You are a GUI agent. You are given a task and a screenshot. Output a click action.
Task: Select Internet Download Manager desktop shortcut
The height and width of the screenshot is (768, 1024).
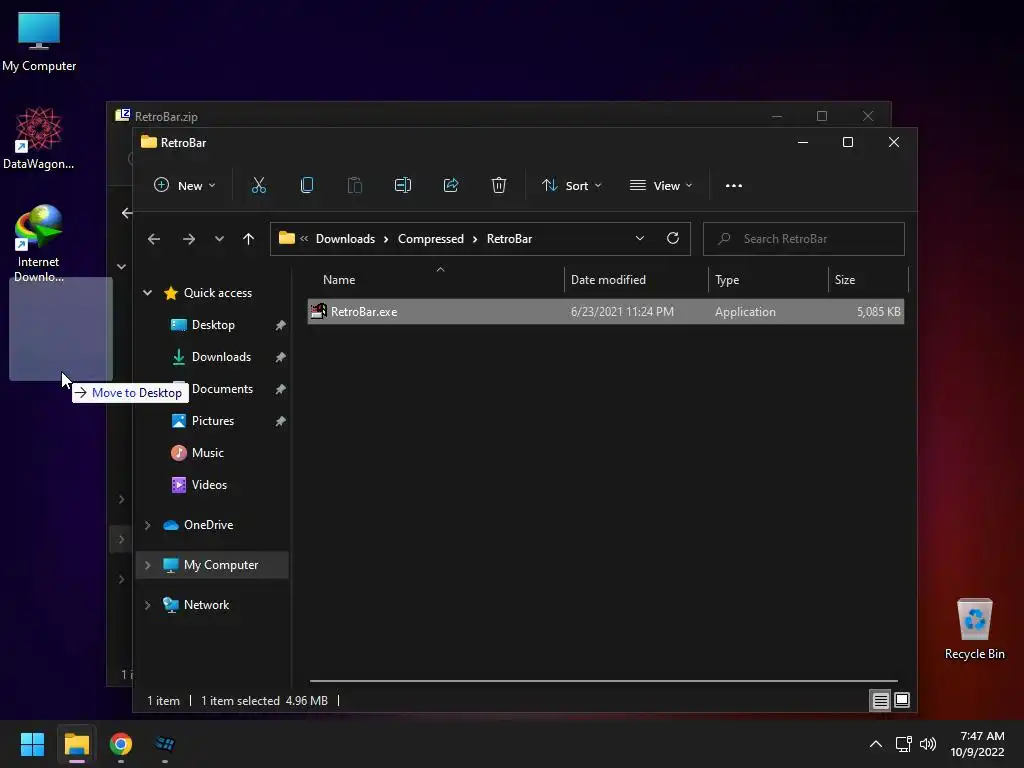pyautogui.click(x=39, y=242)
